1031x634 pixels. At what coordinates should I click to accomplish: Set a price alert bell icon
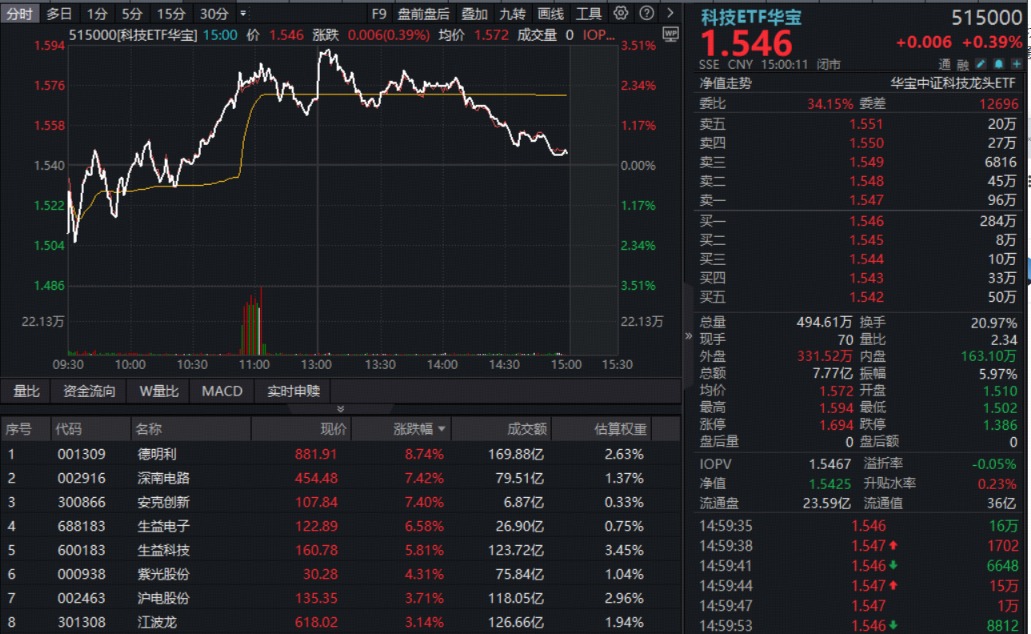pyautogui.click(x=998, y=64)
